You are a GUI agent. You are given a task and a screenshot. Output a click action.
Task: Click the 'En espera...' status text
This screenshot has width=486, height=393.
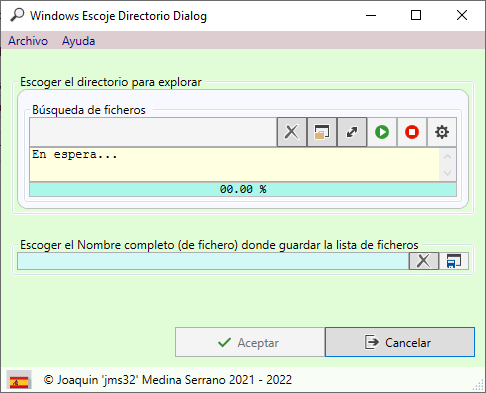(75, 154)
